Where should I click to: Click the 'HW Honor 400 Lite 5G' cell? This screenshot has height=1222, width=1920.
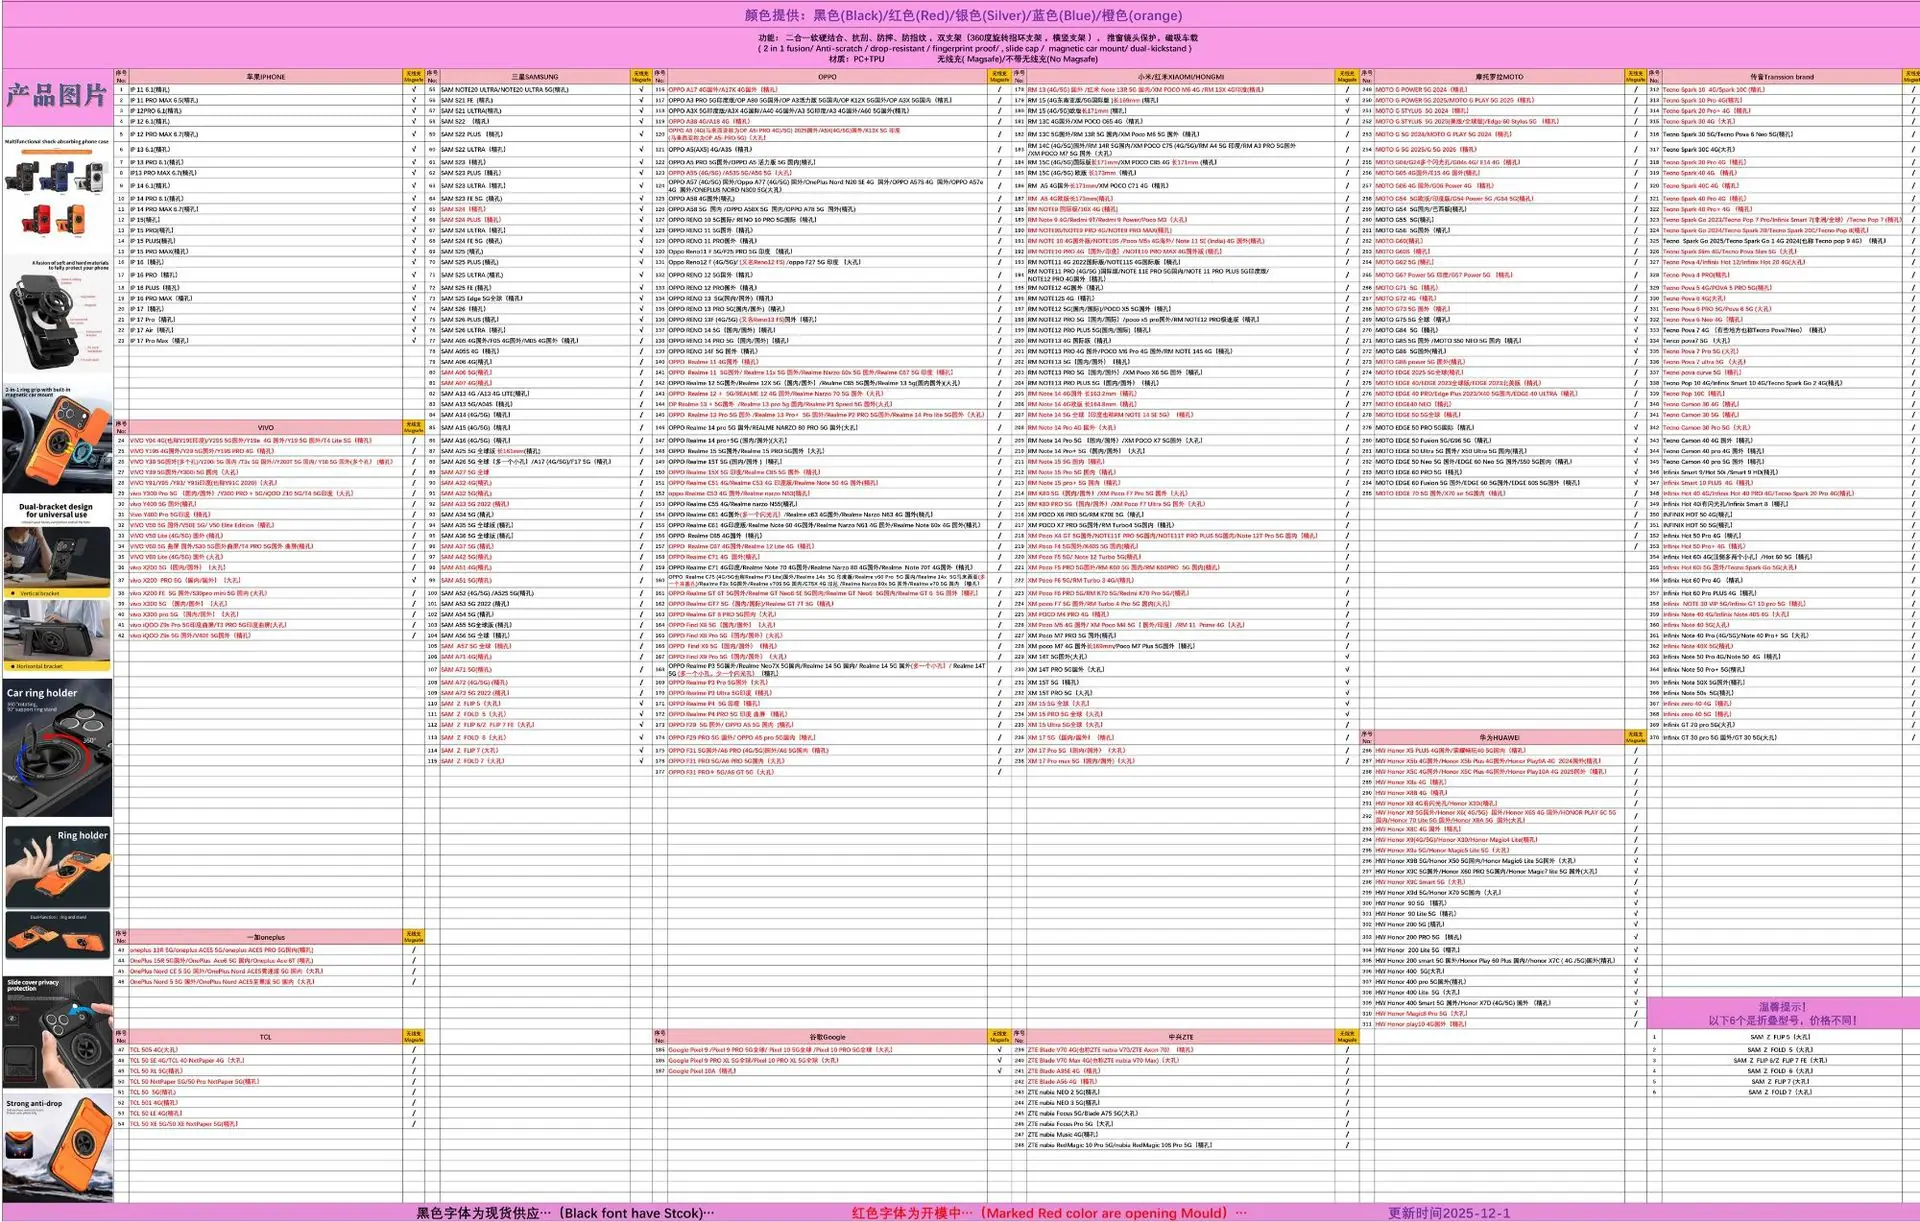click(x=1499, y=992)
